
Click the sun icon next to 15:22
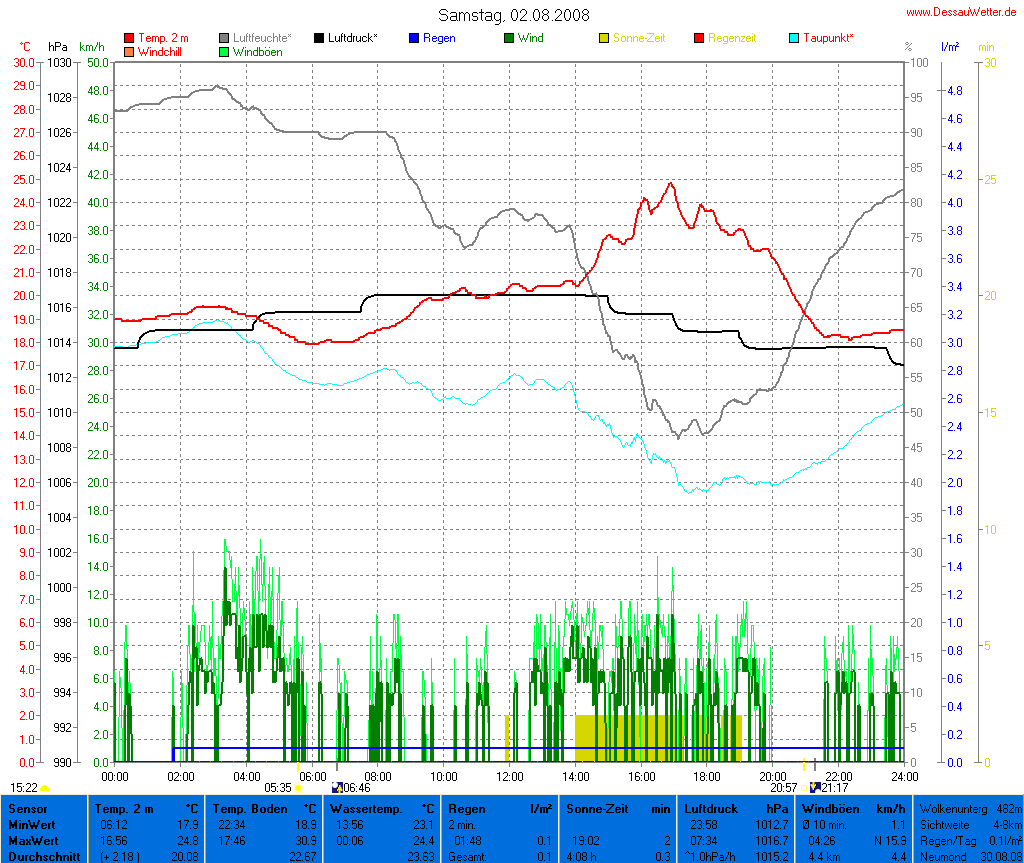45,789
